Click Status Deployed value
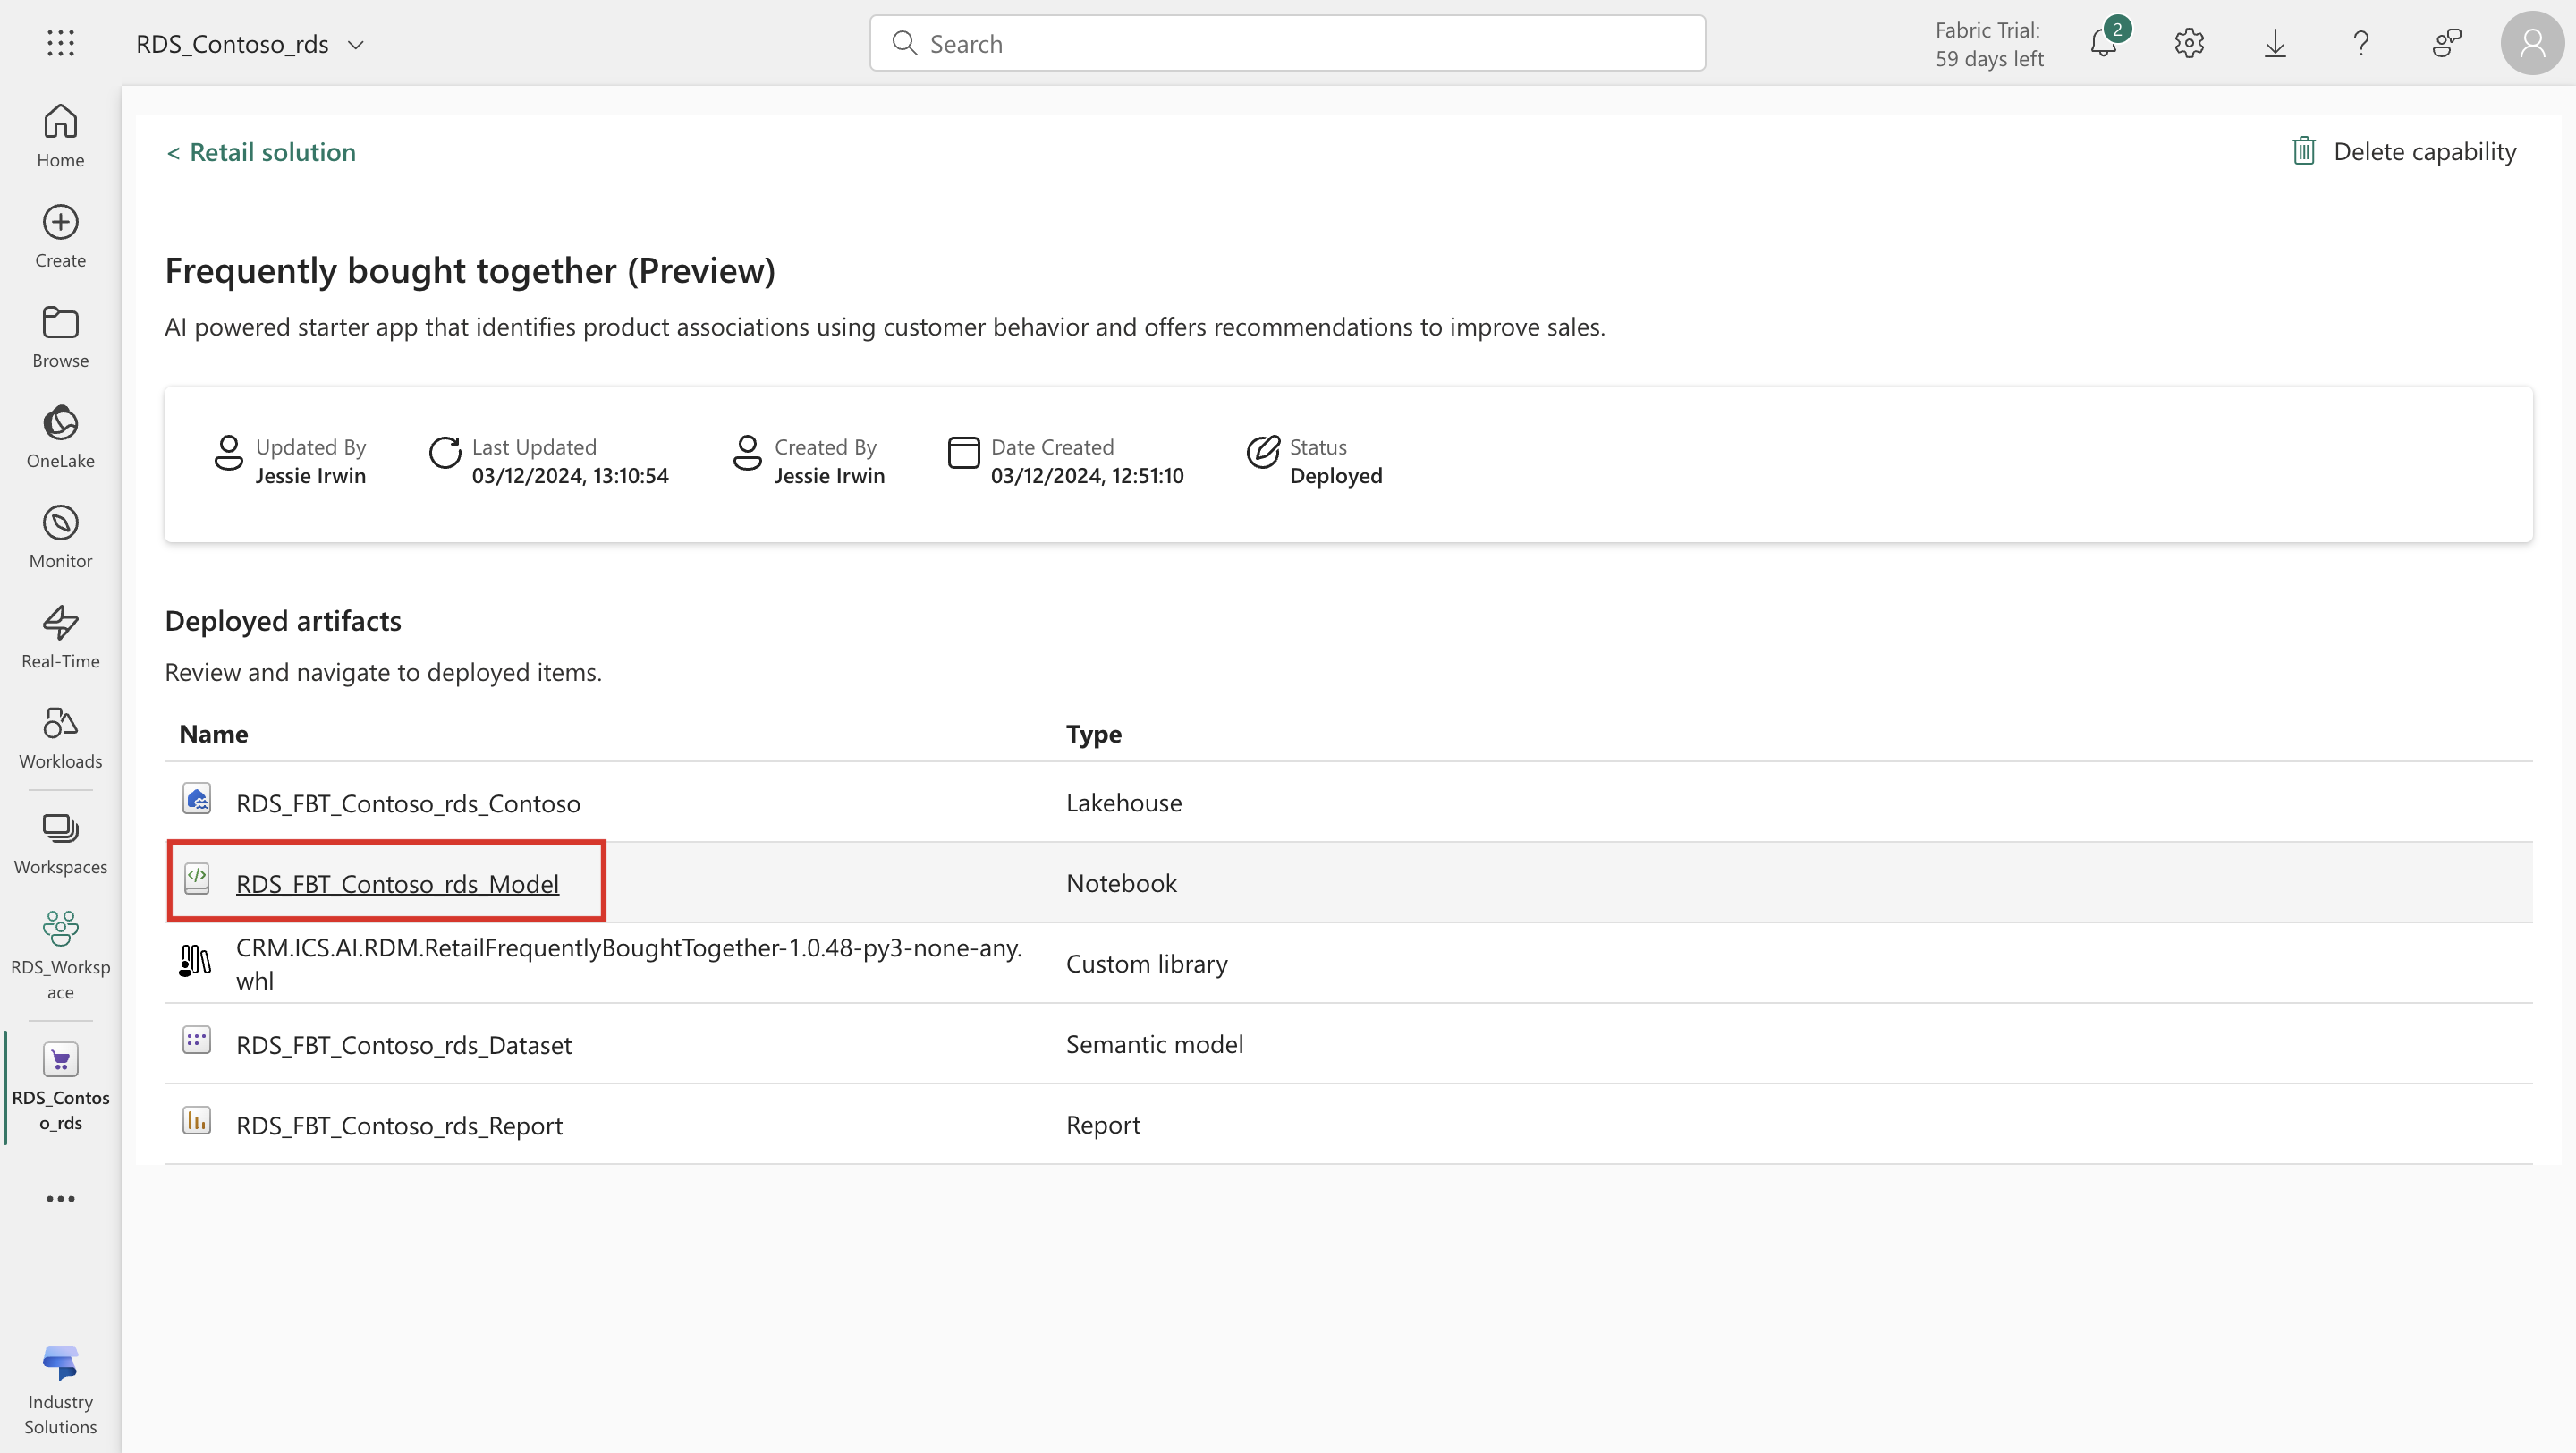2576x1453 pixels. pyautogui.click(x=1335, y=476)
